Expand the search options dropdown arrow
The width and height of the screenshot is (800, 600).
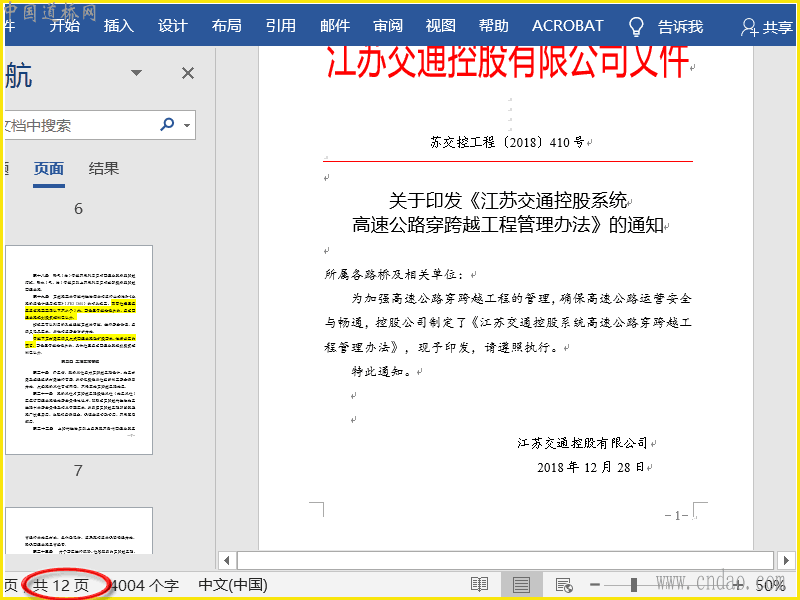point(187,125)
